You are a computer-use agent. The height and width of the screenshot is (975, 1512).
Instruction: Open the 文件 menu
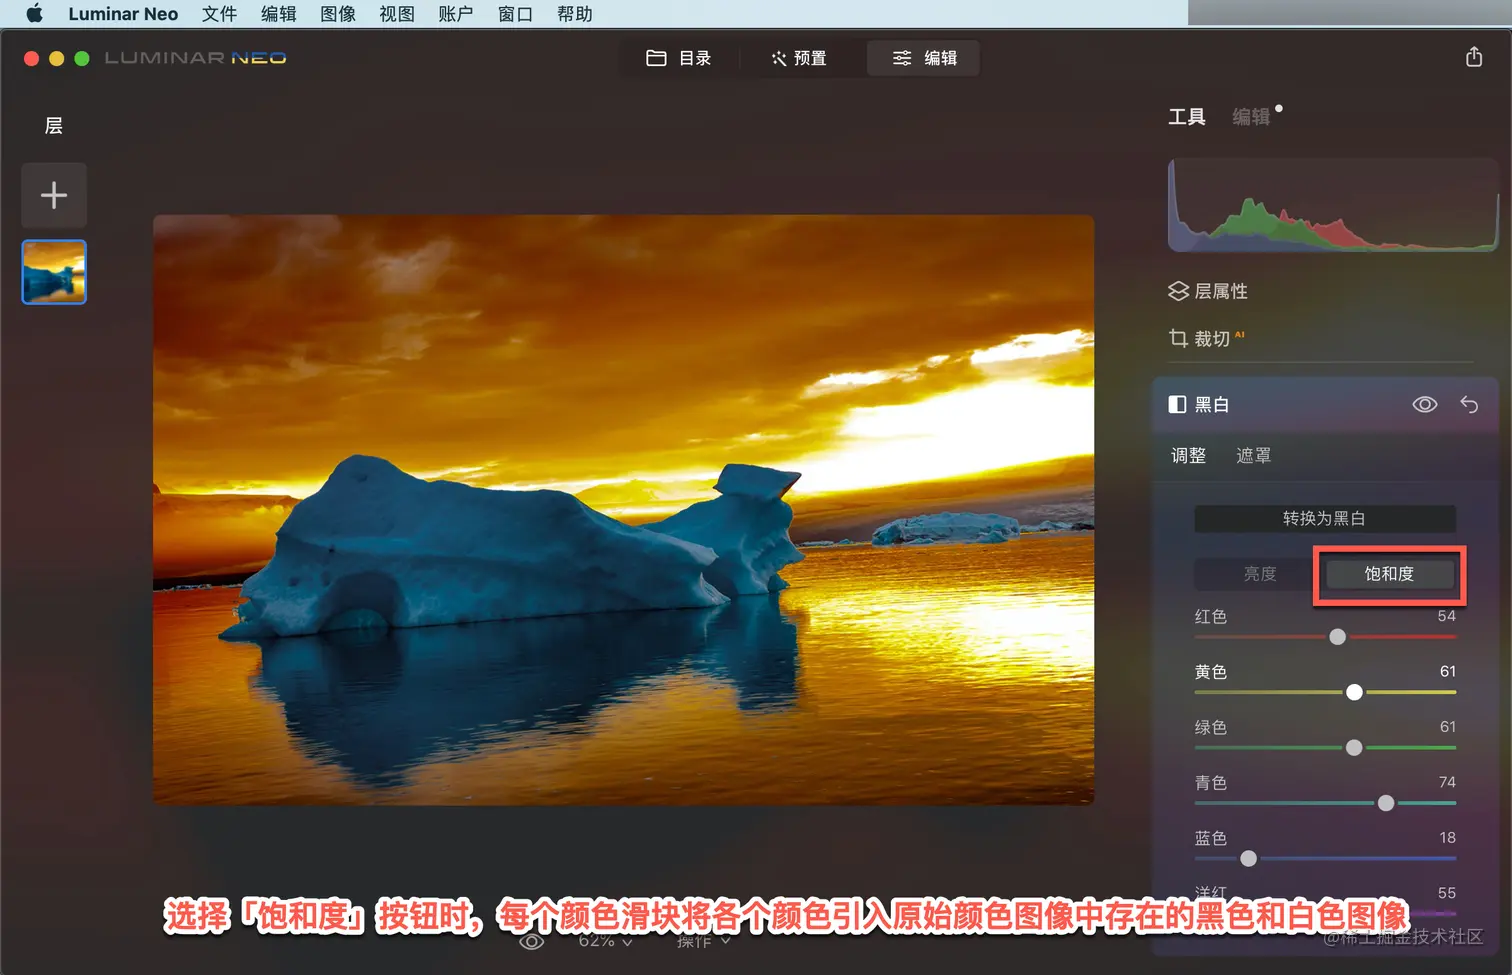pos(219,14)
